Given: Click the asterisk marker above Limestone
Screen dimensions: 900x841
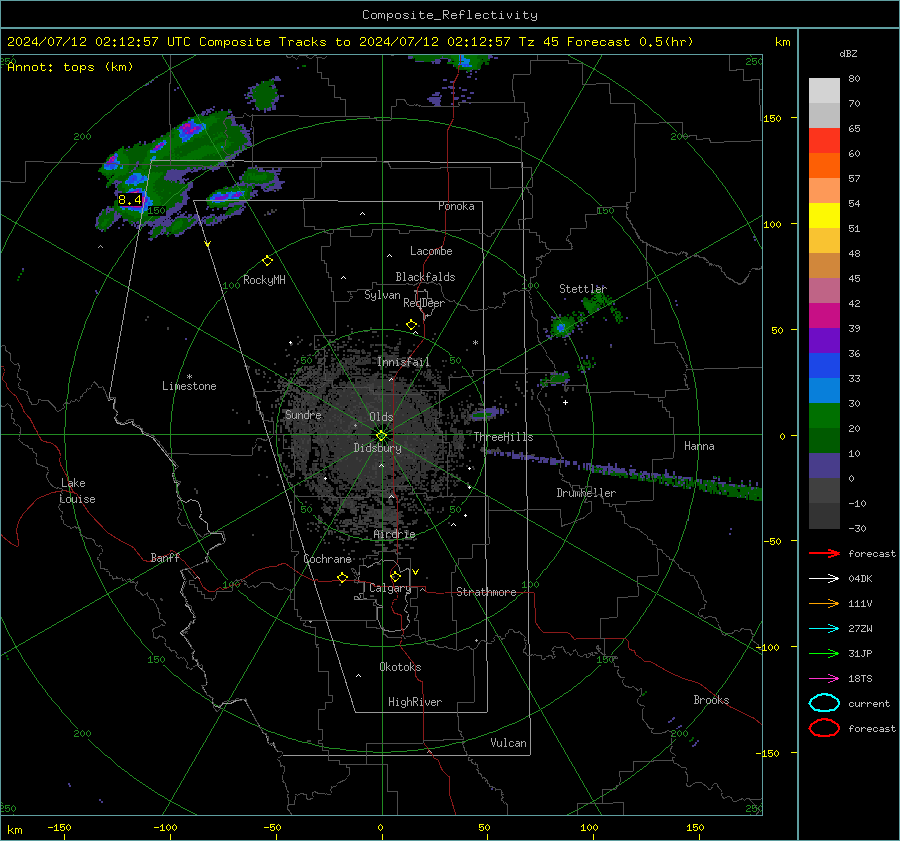Looking at the screenshot, I should click(189, 377).
